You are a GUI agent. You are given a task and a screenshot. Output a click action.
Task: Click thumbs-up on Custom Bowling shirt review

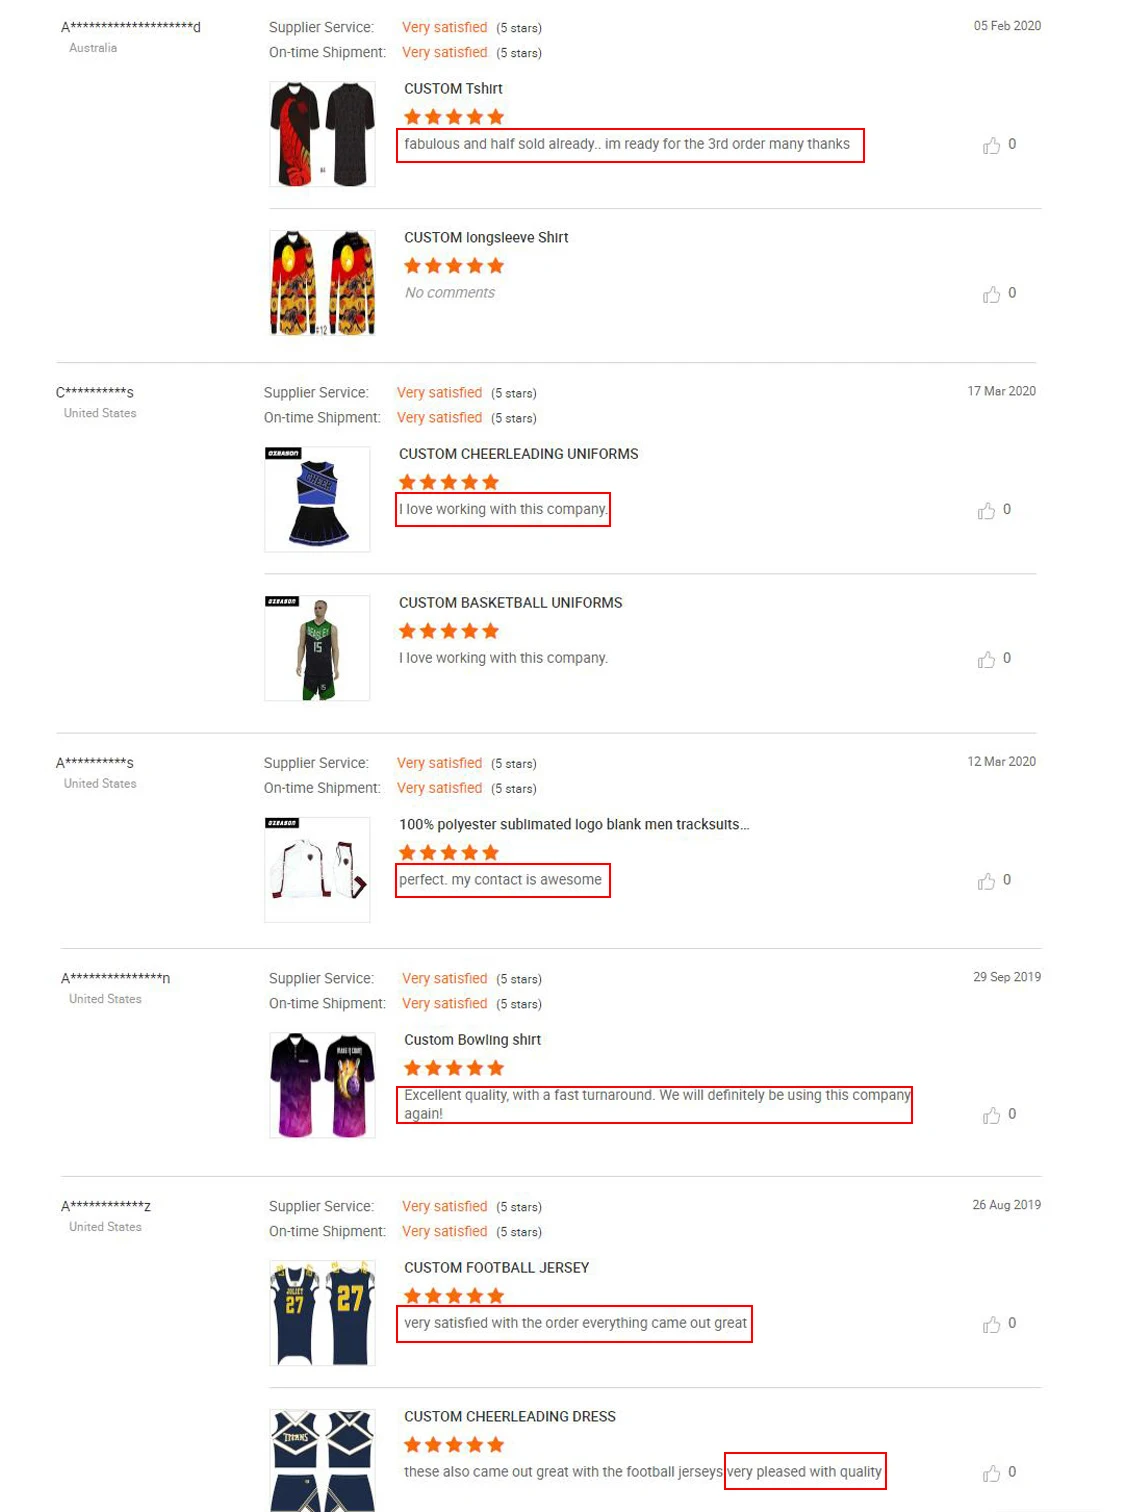991,1115
